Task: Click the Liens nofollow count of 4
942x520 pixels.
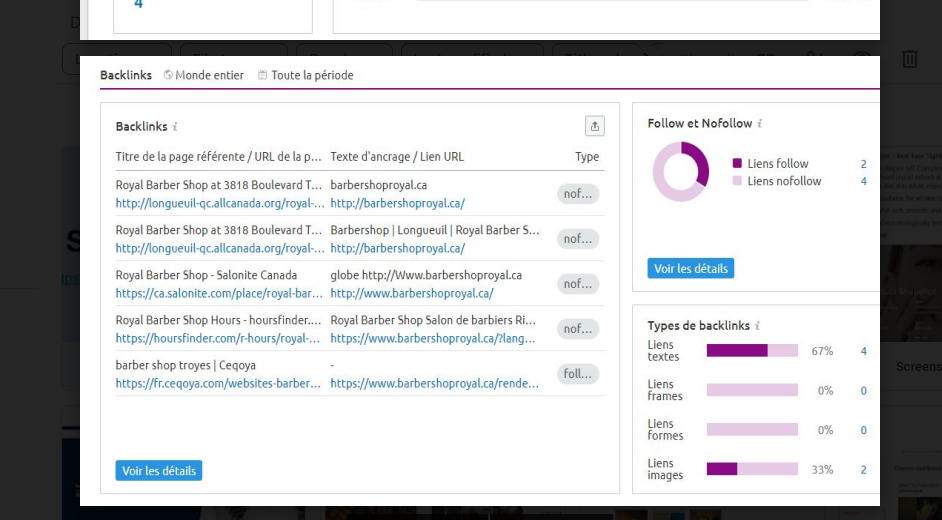Action: pyautogui.click(x=863, y=181)
